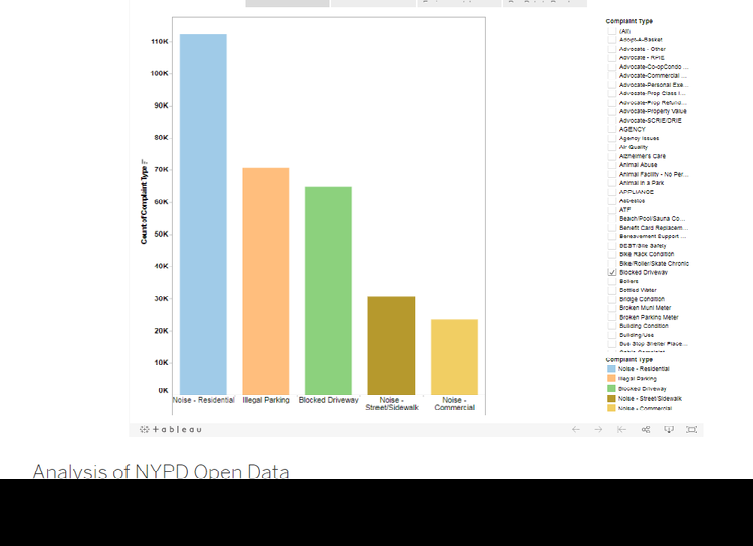Uncheck the Blocked Driveway filter checkbox
Screen dimensions: 753x546
coord(612,272)
